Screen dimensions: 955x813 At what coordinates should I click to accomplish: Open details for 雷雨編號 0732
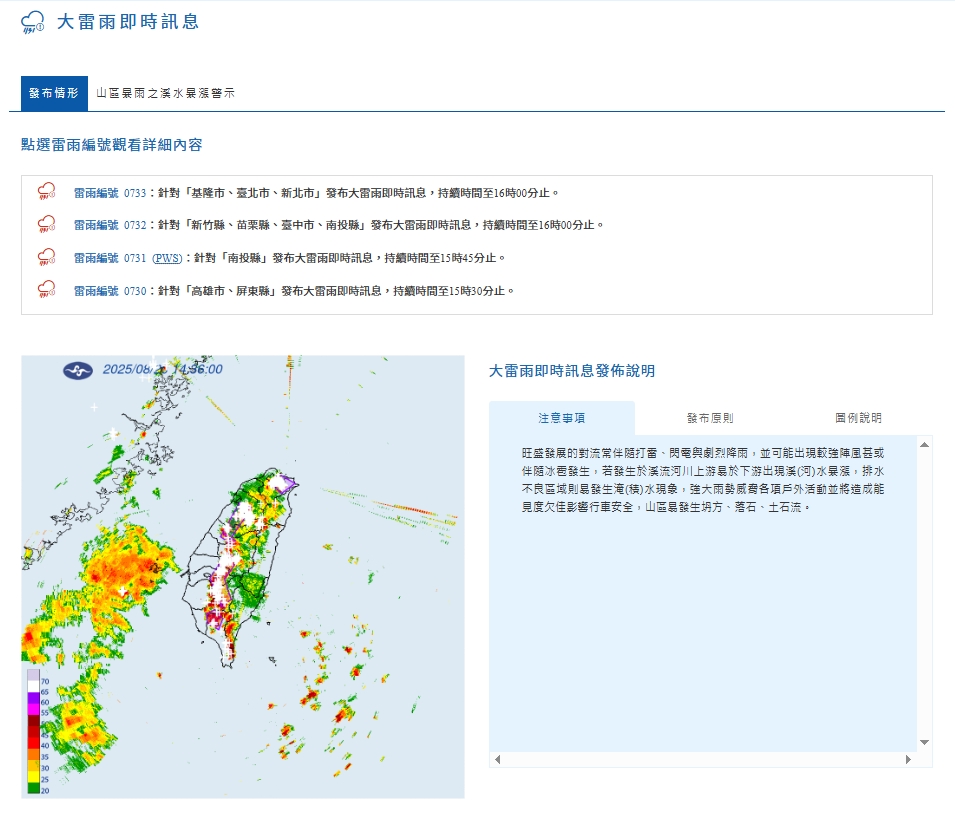[110, 225]
